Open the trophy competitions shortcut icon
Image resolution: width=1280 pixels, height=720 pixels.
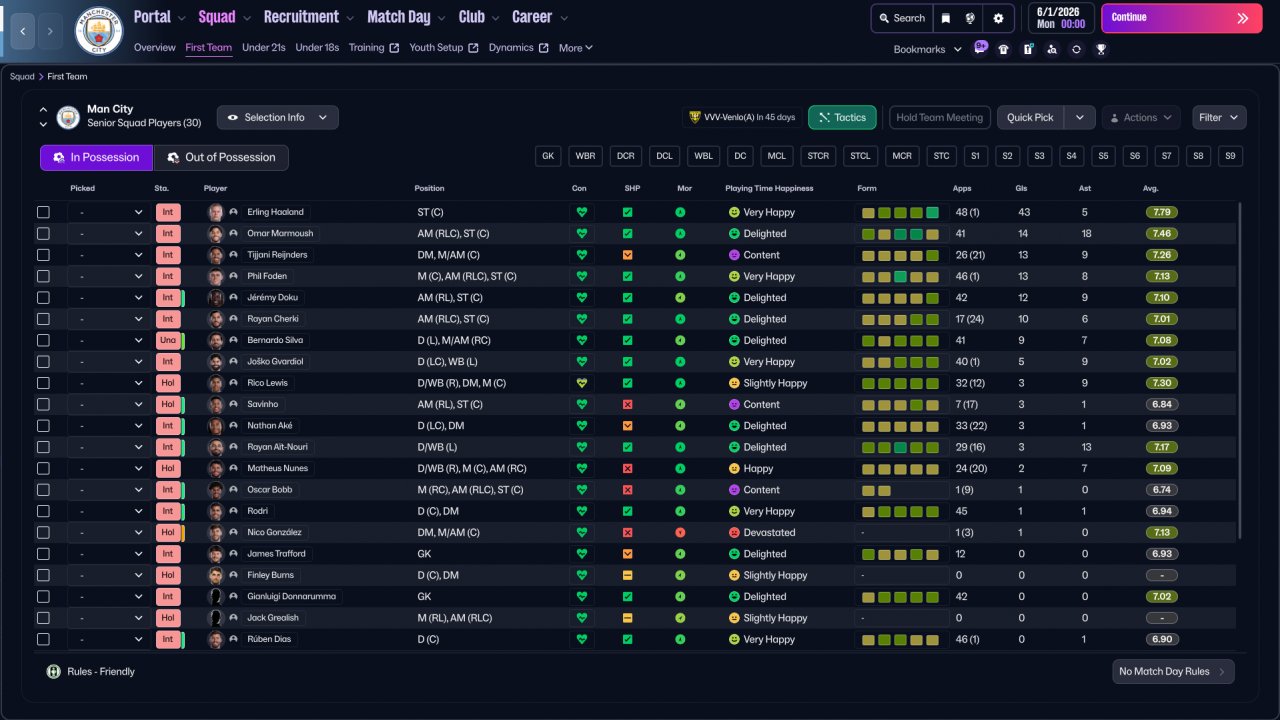pyautogui.click(x=1101, y=49)
